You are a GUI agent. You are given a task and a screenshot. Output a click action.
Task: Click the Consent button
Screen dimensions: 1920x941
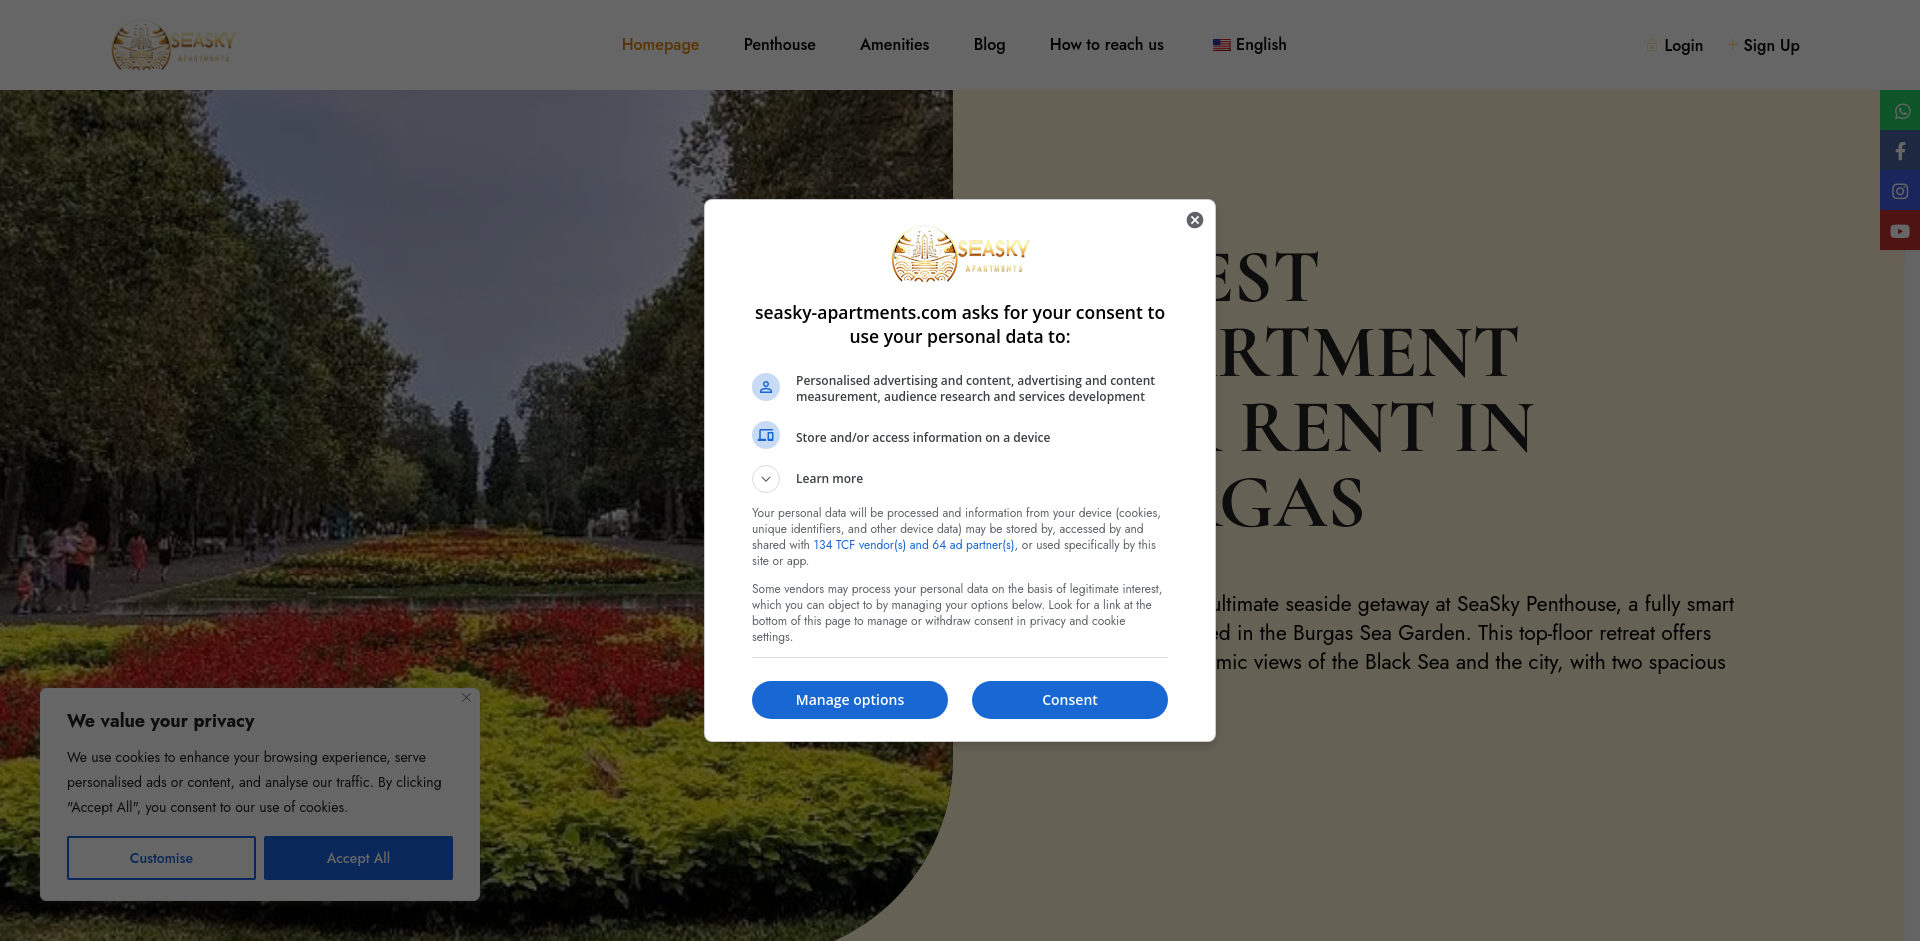(1069, 700)
